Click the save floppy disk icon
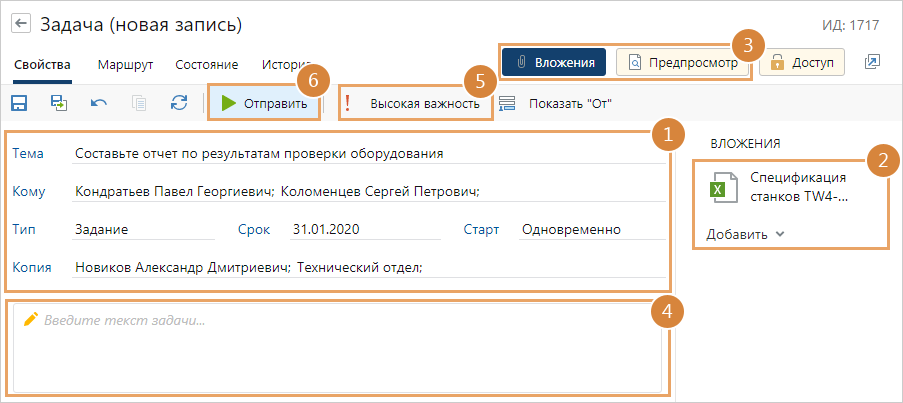903x403 pixels. 19,103
